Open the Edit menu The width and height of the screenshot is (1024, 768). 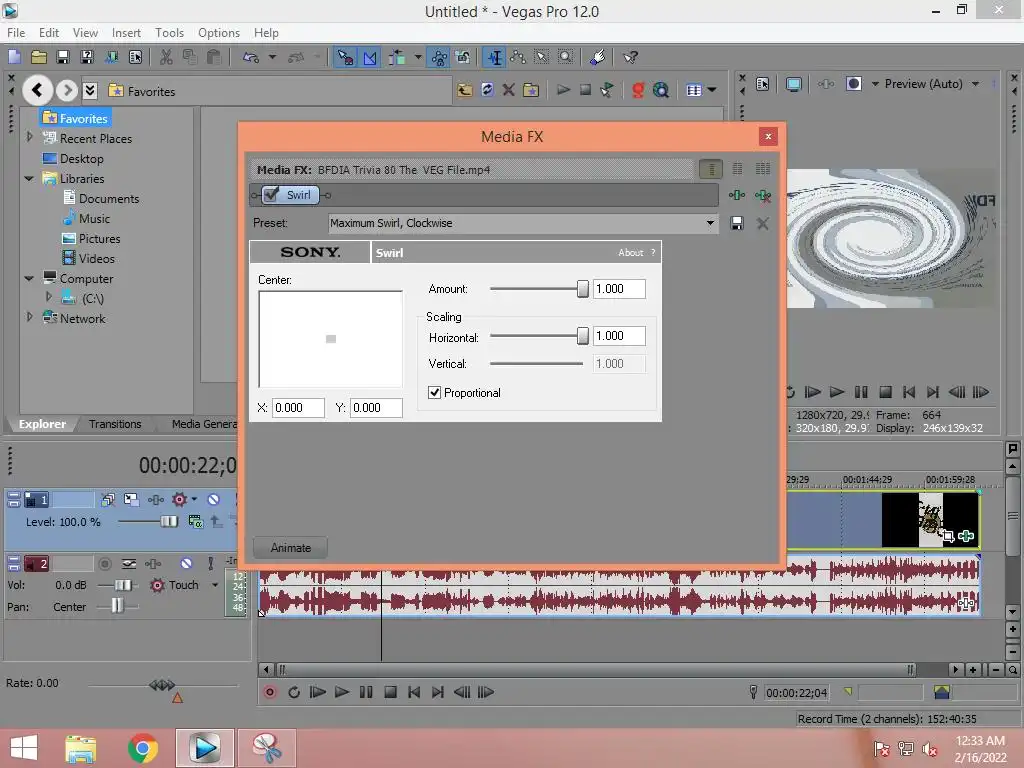click(48, 33)
